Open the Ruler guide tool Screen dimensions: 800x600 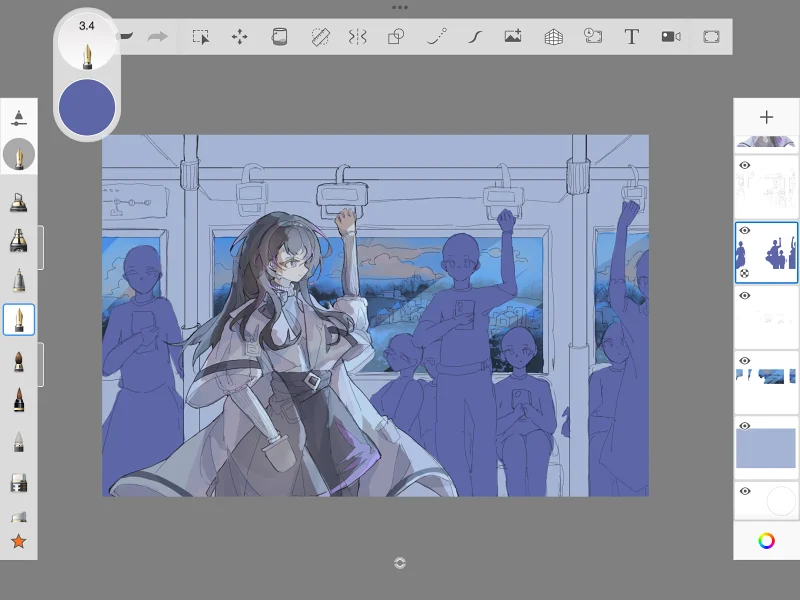pos(320,37)
